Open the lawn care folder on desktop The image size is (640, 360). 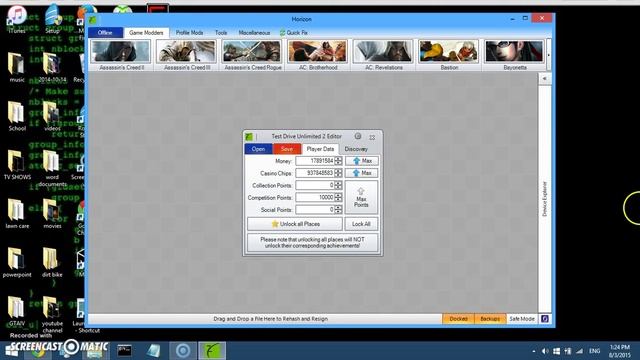click(17, 214)
